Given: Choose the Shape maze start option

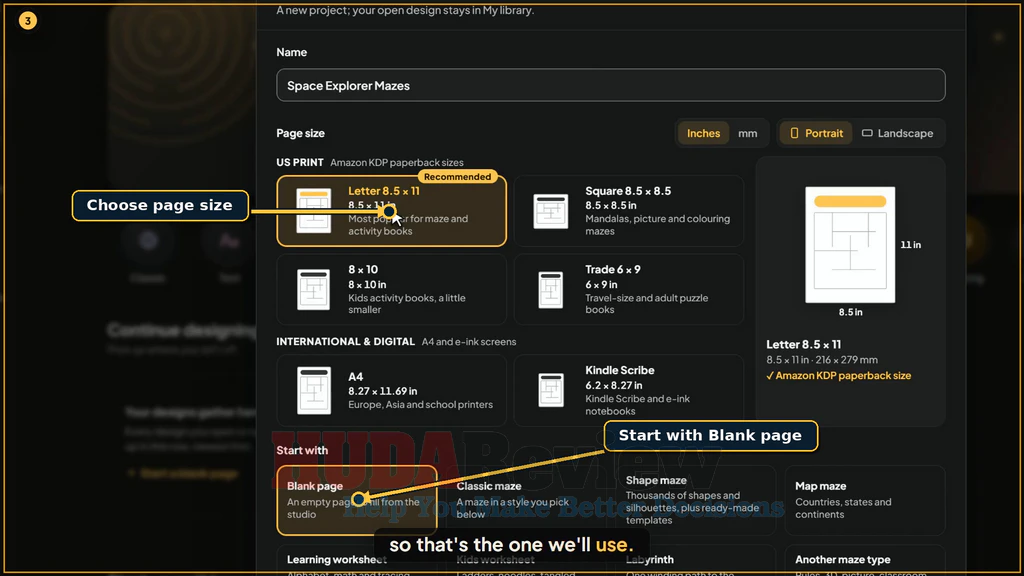Looking at the screenshot, I should coord(696,500).
